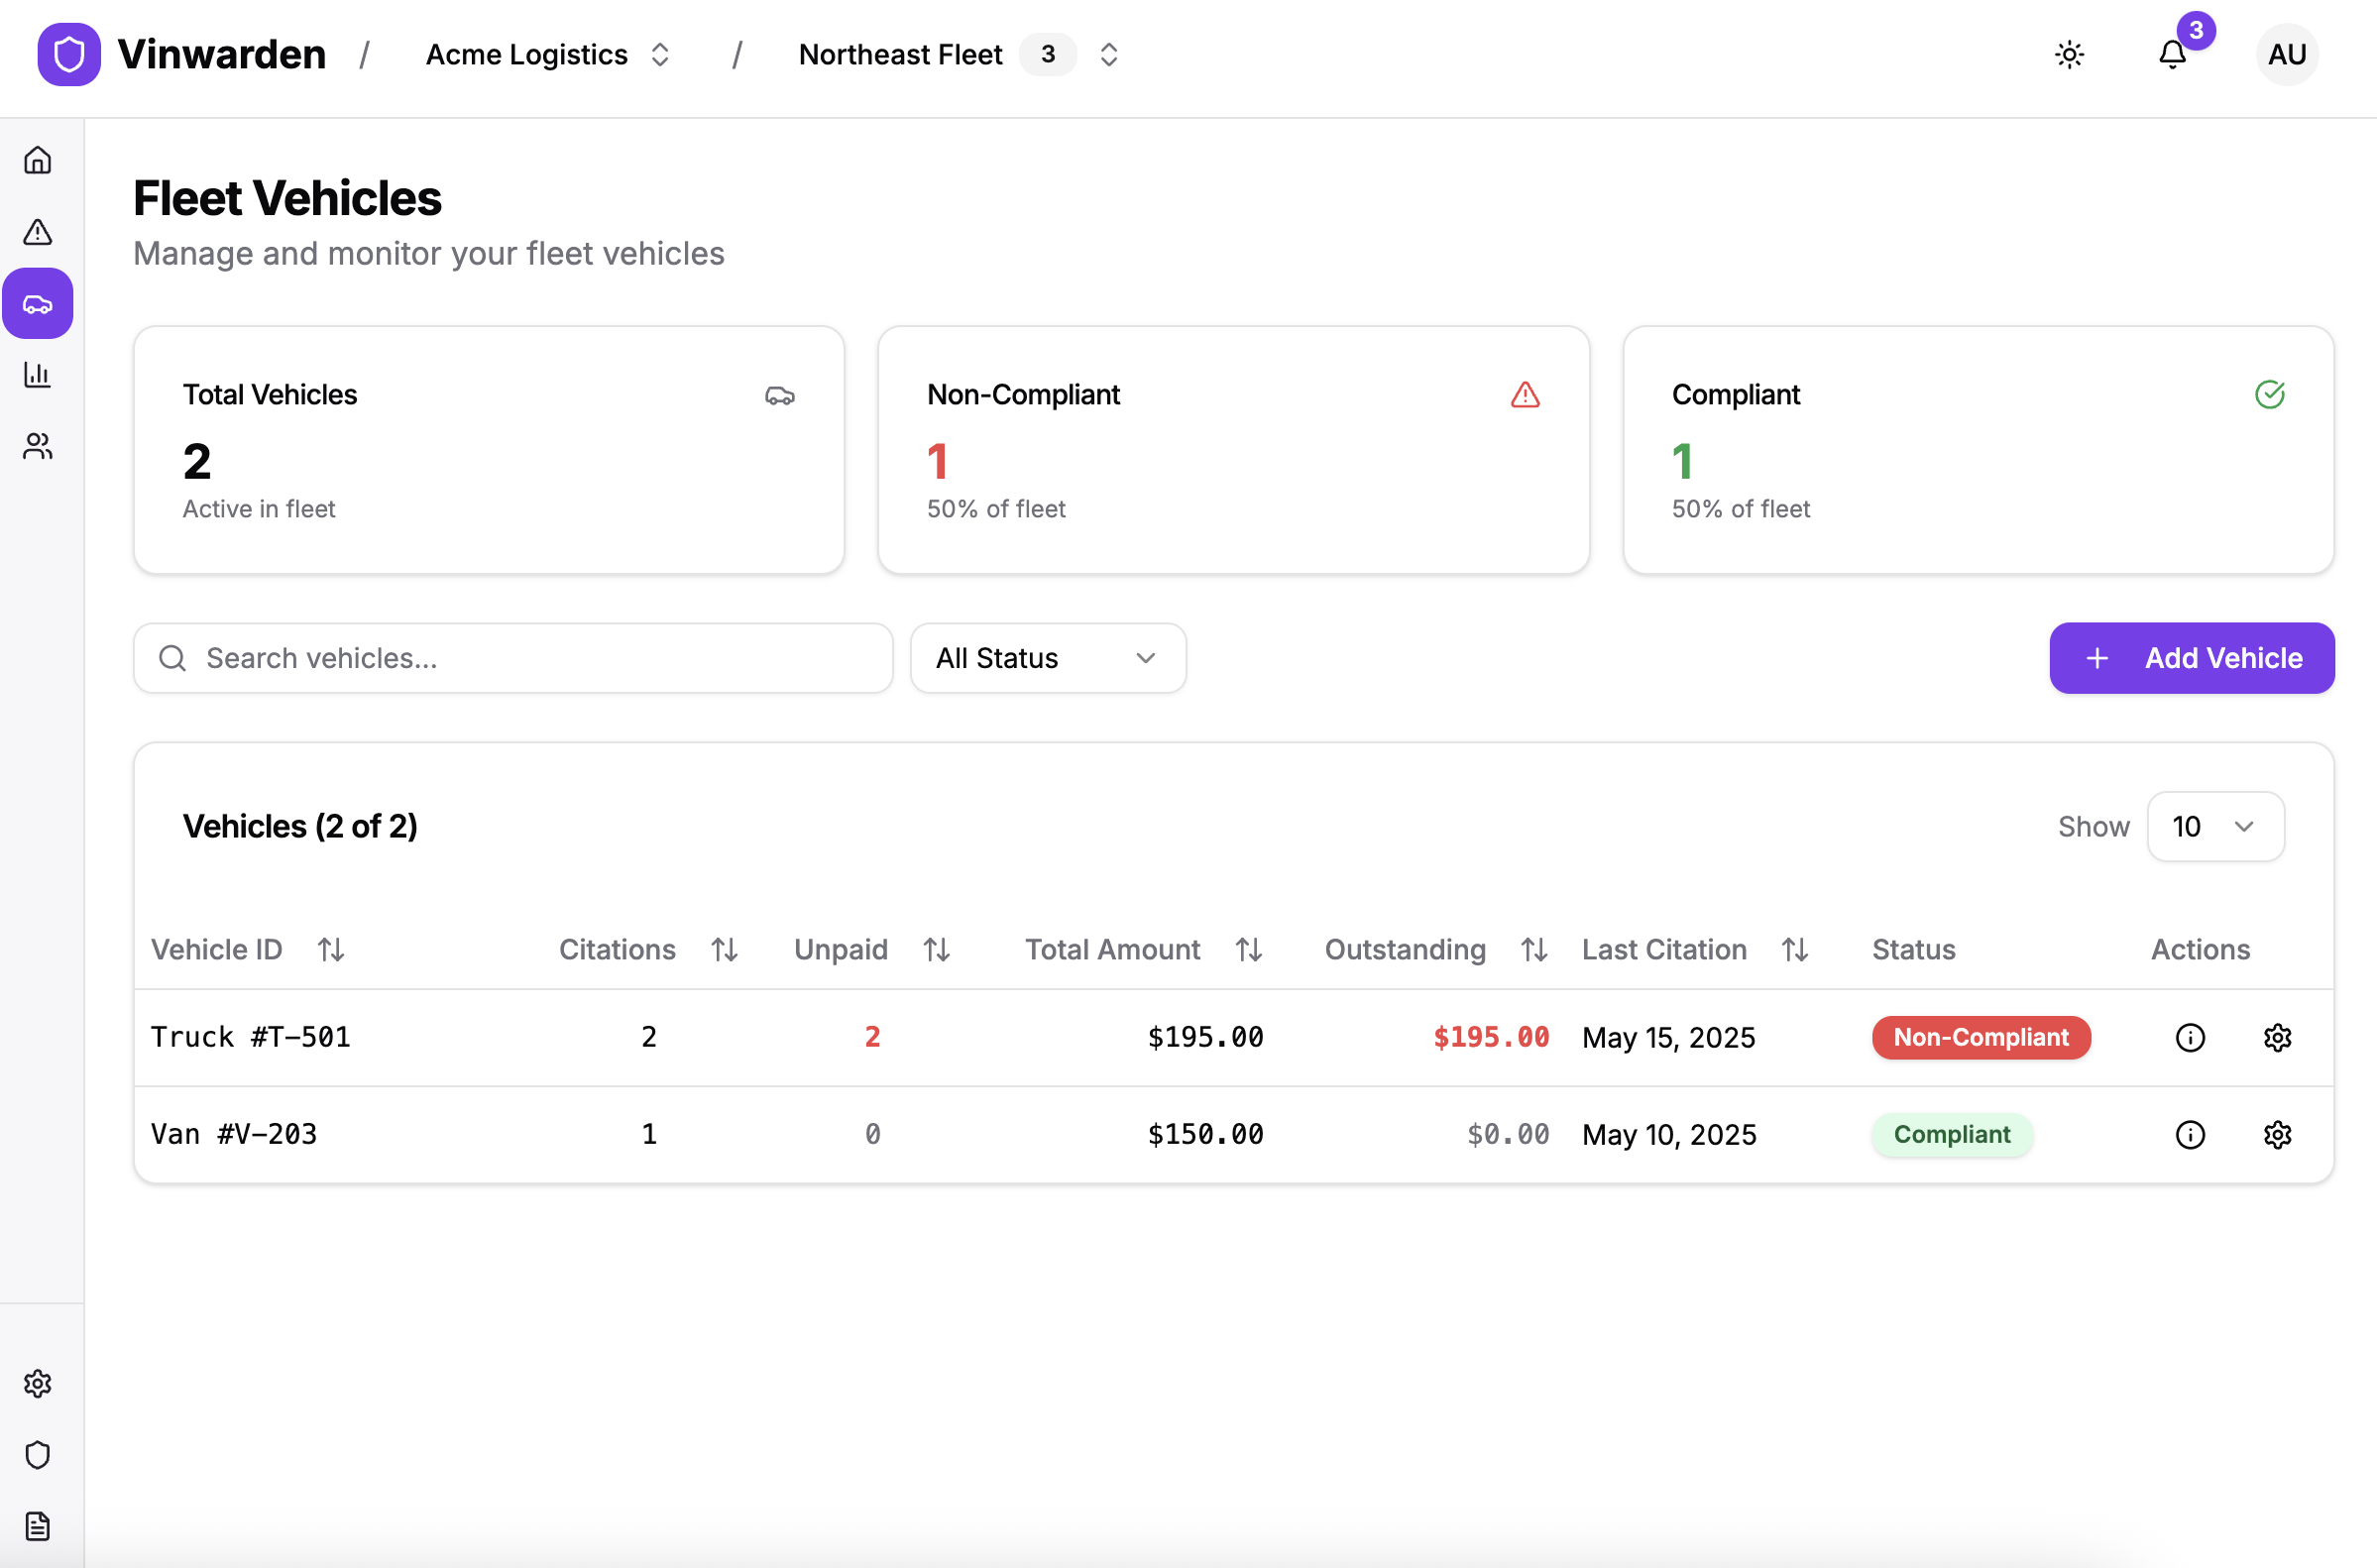Open the analytics bar chart sidebar icon
2377x1568 pixels.
pyautogui.click(x=38, y=375)
